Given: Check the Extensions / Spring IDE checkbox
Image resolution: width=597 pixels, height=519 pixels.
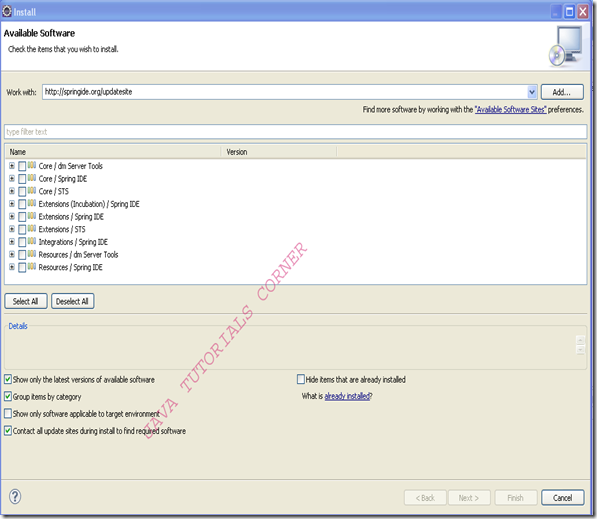Looking at the screenshot, I should coord(22,217).
